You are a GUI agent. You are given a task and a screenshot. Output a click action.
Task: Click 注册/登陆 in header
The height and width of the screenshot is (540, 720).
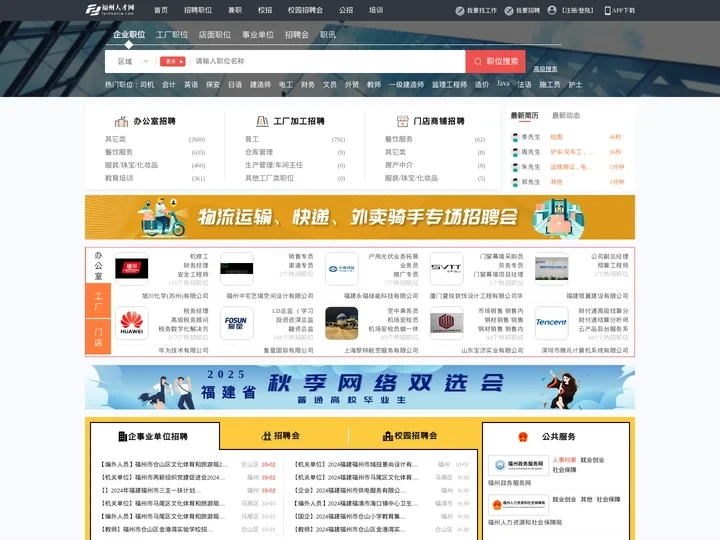578,11
